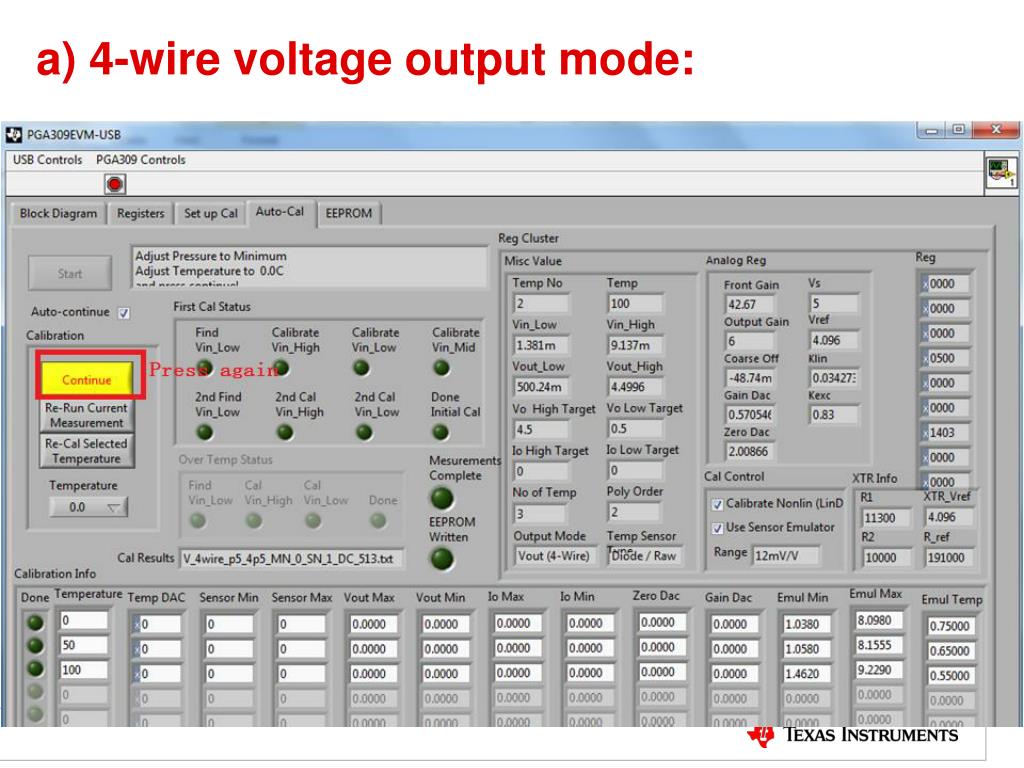Viewport: 1024px width, 768px height.
Task: Click the Emul Min value 1.4620
Action: click(x=808, y=674)
